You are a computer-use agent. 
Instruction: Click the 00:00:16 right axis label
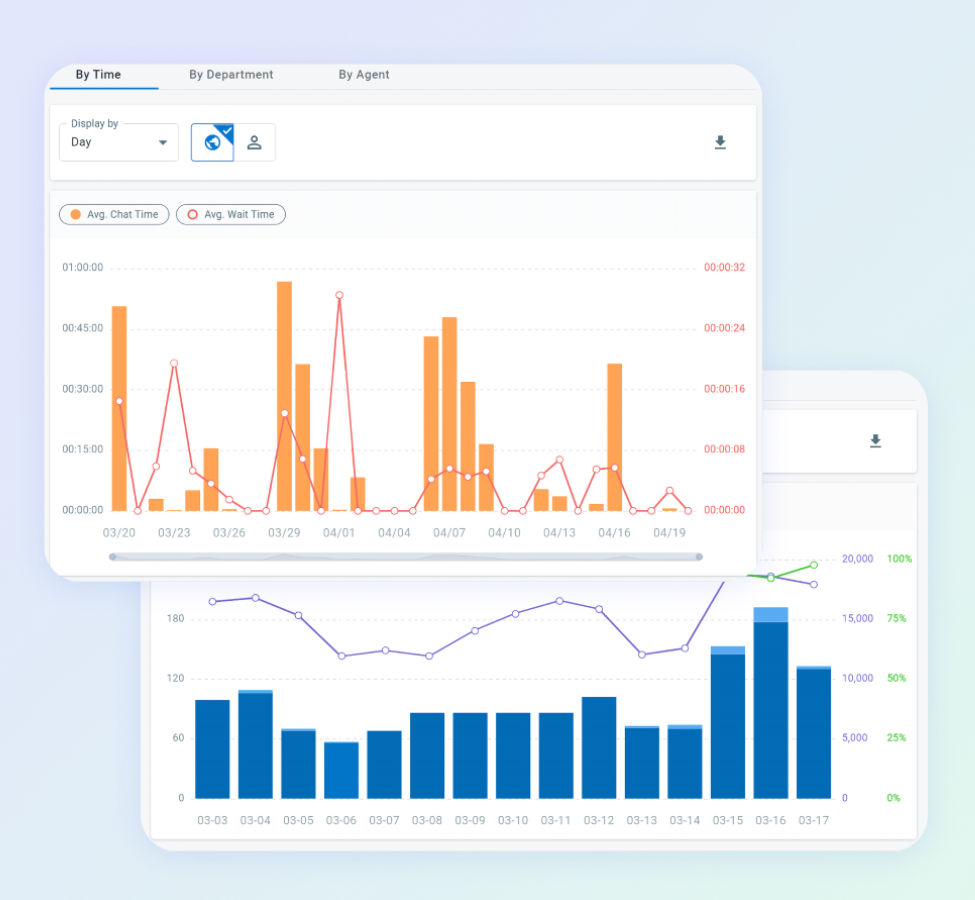point(724,389)
